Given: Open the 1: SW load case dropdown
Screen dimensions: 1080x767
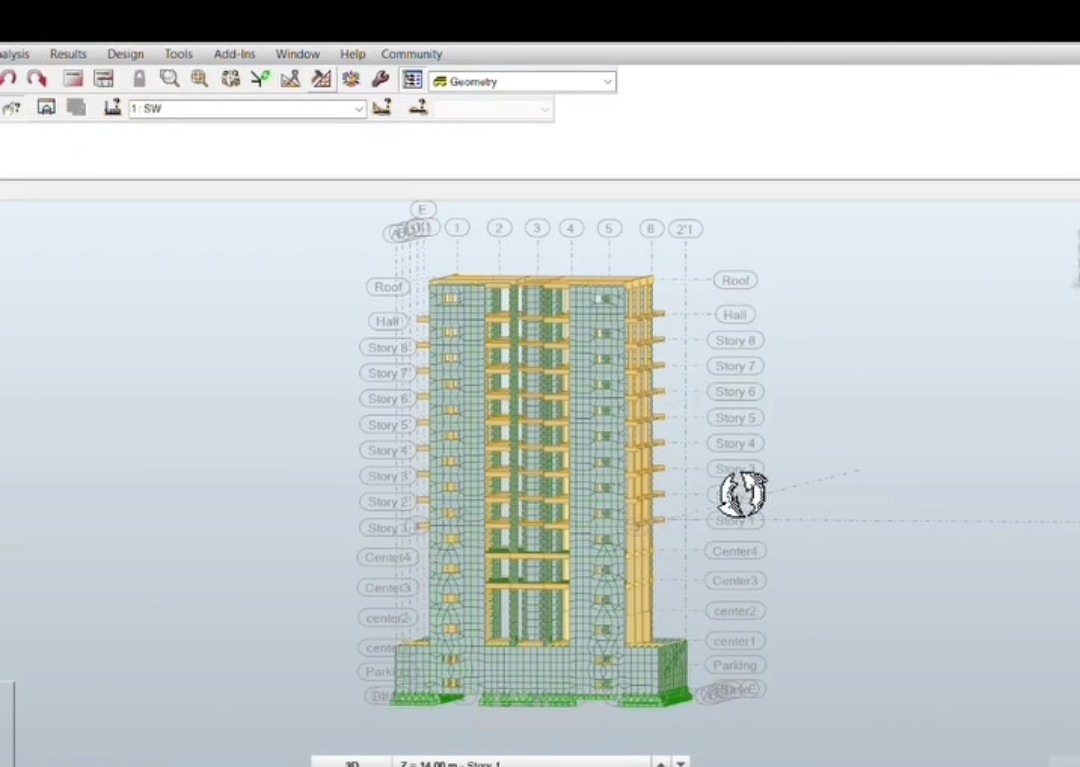Looking at the screenshot, I should (x=247, y=109).
